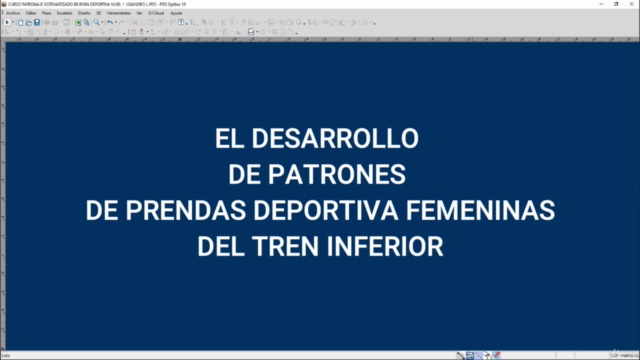Click the vertical ruler at left edge
The height and width of the screenshot is (360, 640).
click(x=3, y=196)
